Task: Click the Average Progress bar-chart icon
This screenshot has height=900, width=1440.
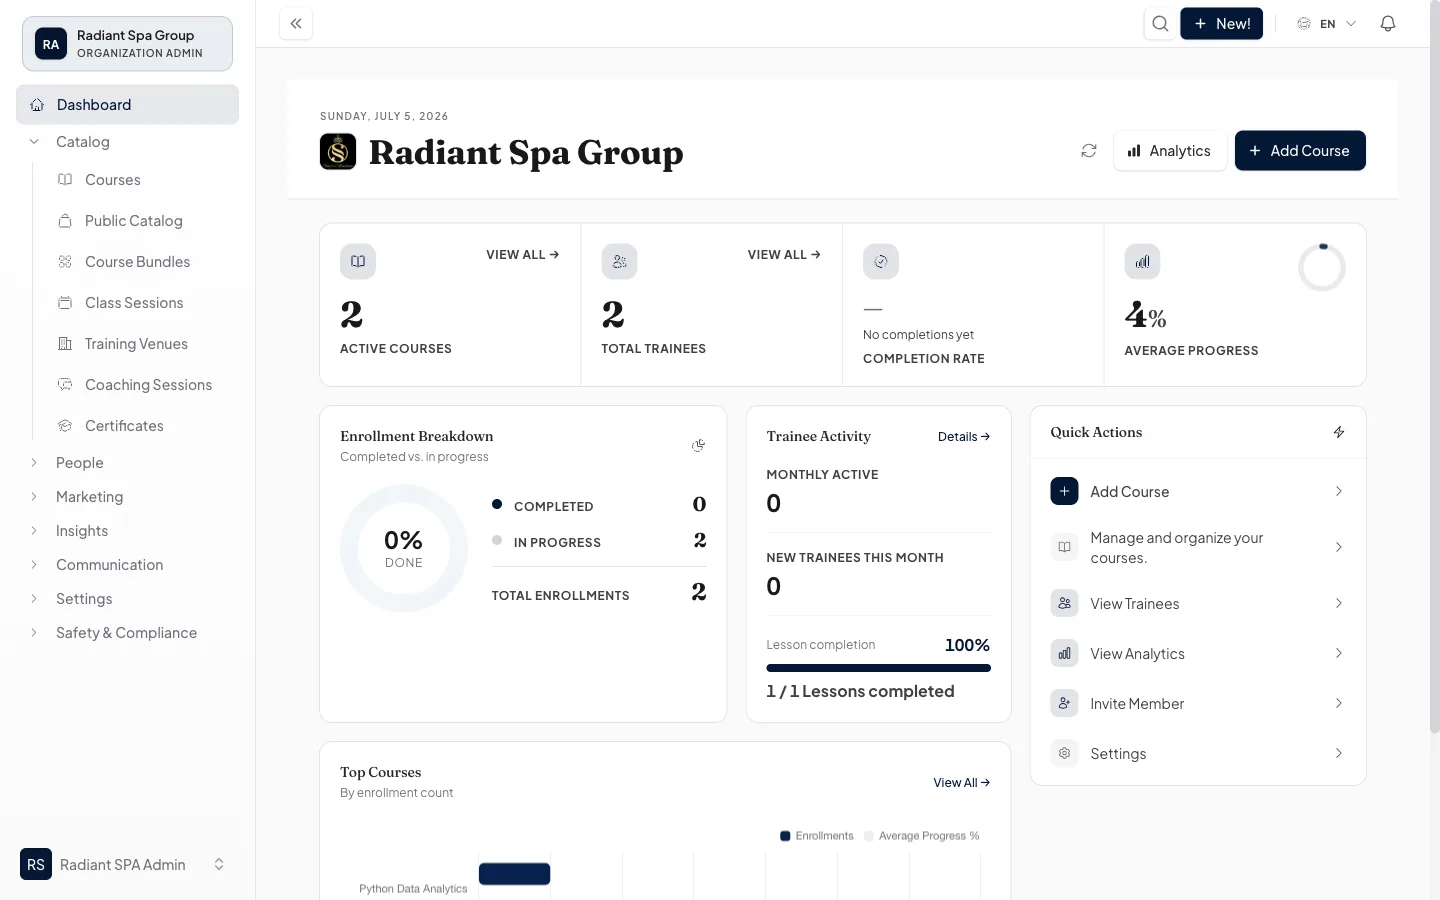Action: pyautogui.click(x=1142, y=261)
